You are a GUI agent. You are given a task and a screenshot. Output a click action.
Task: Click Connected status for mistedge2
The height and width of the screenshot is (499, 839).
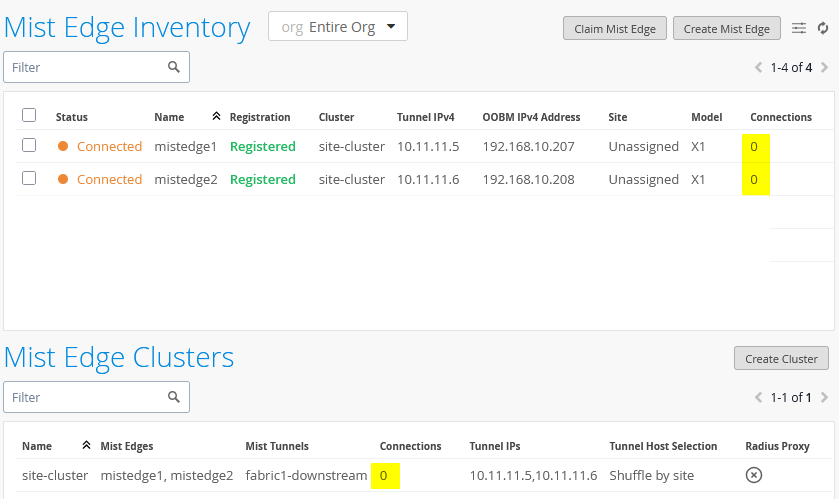109,180
